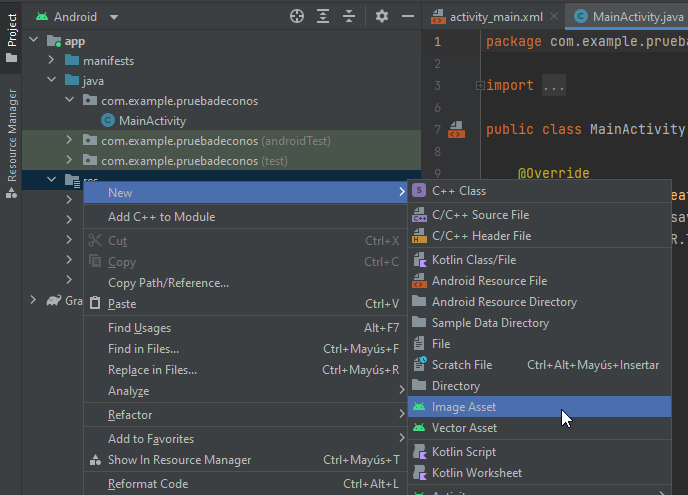The image size is (688, 495).
Task: Select C++ Class from New submenu
Action: (x=540, y=191)
